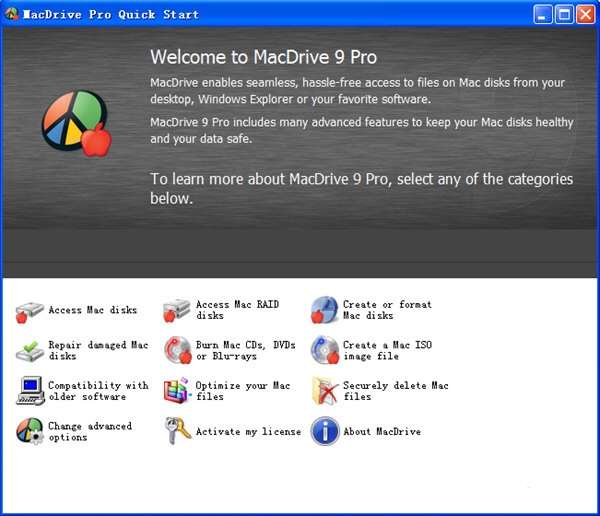Select the keys icon for license activation

(178, 431)
